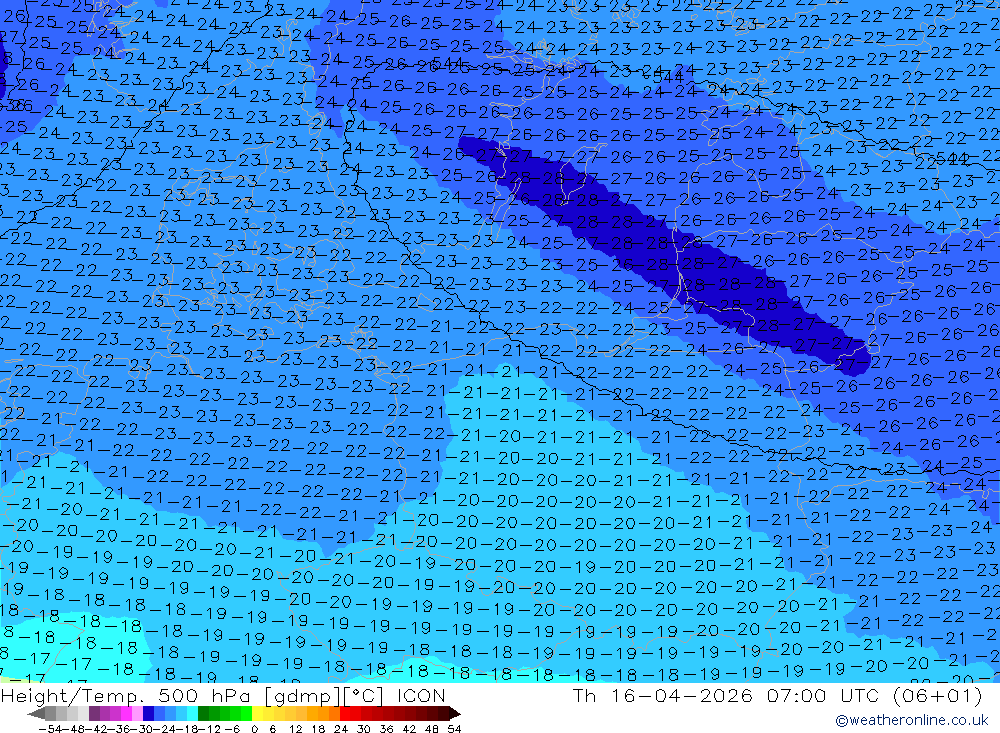
Task: Click the '-54' label at legend start
Action: (51, 729)
